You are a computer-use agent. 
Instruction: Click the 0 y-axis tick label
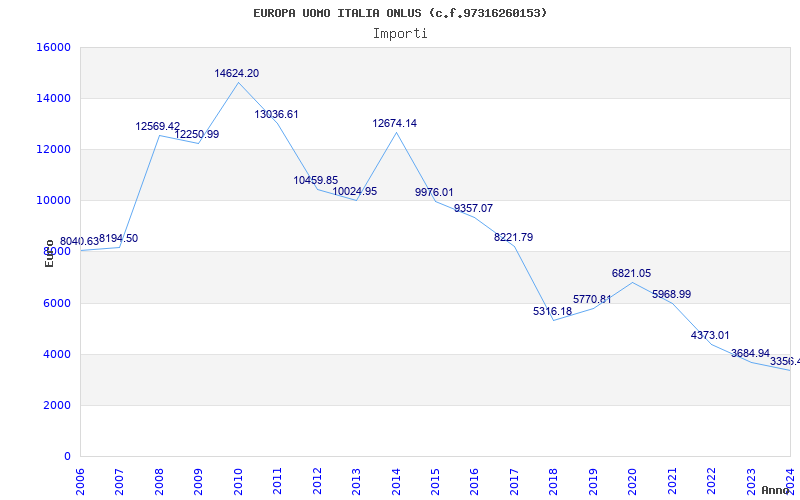67,456
